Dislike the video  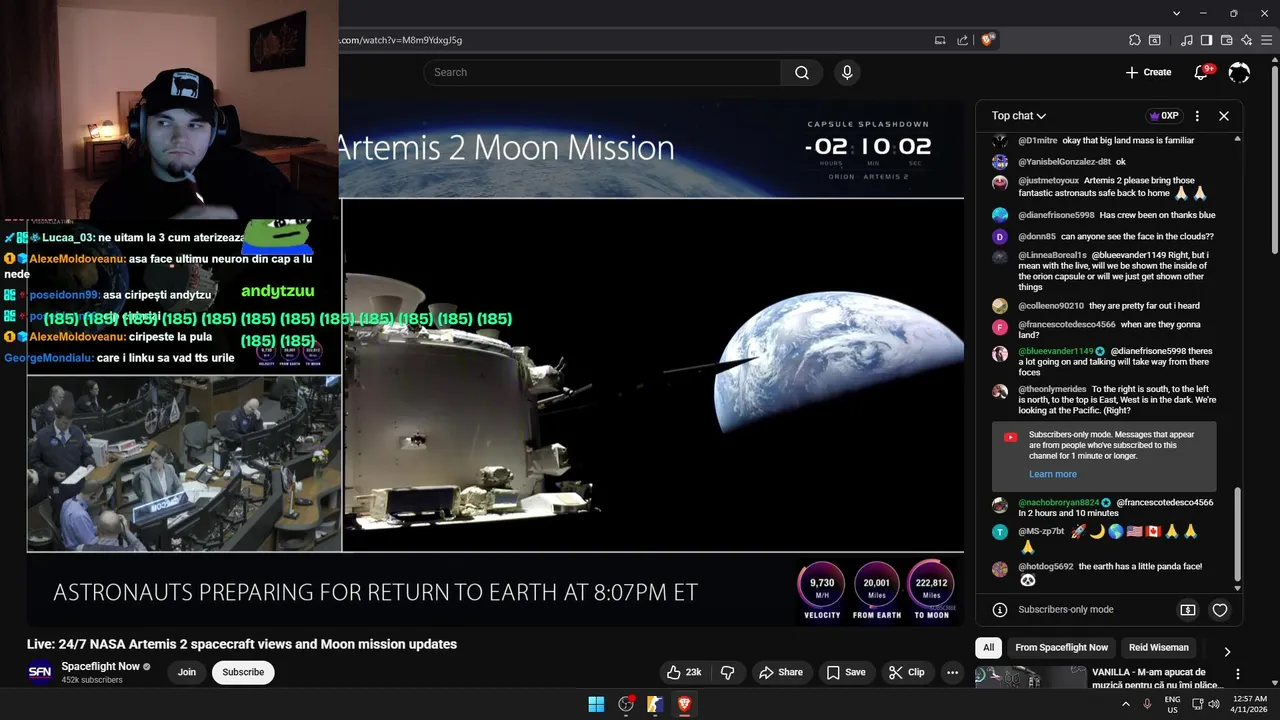click(x=728, y=672)
